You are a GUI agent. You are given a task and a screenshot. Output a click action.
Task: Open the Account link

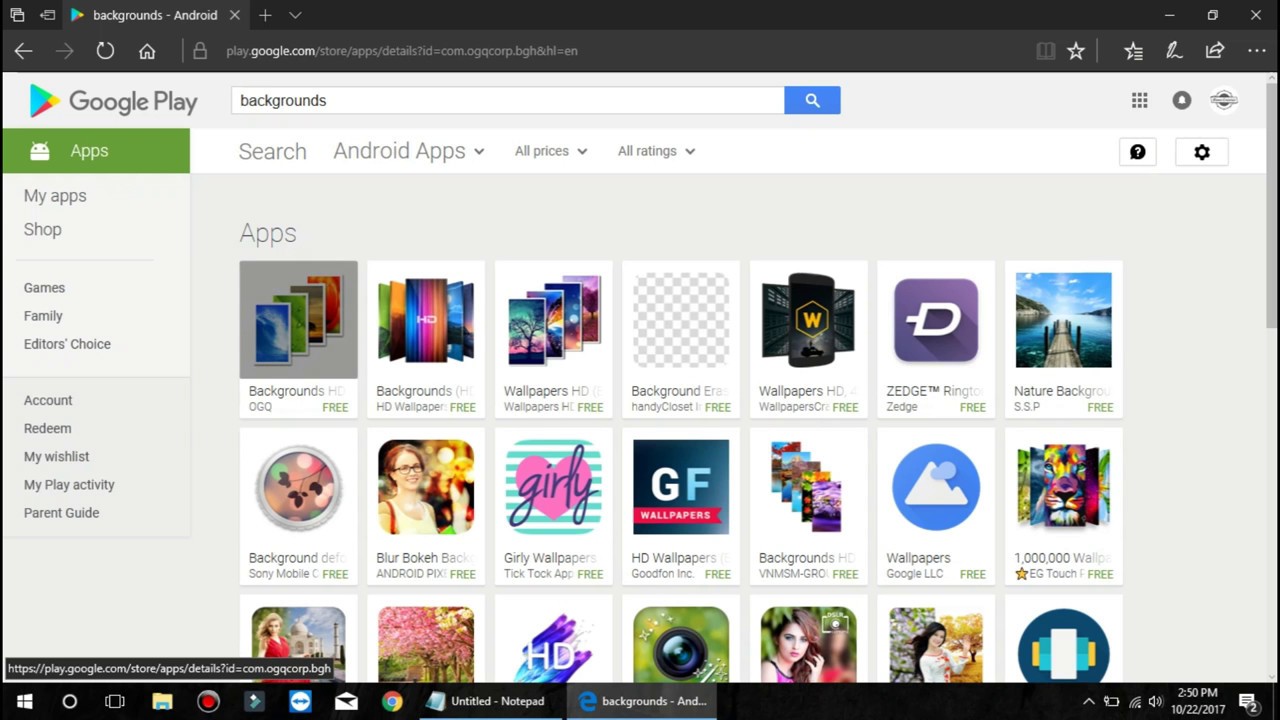click(x=48, y=400)
